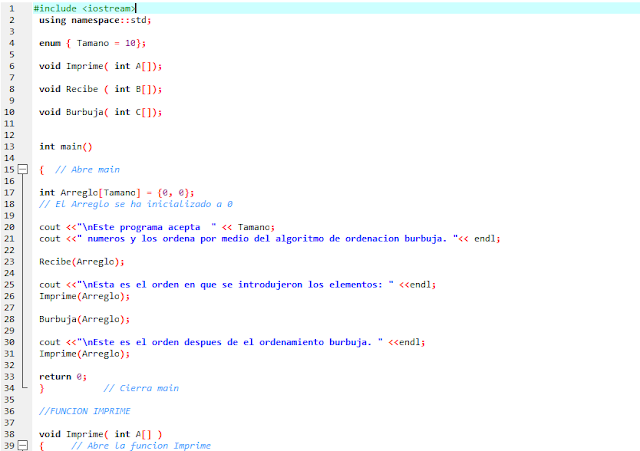This screenshot has width=640, height=451.
Task: Click line number 28 in the gutter
Action: tap(9, 319)
